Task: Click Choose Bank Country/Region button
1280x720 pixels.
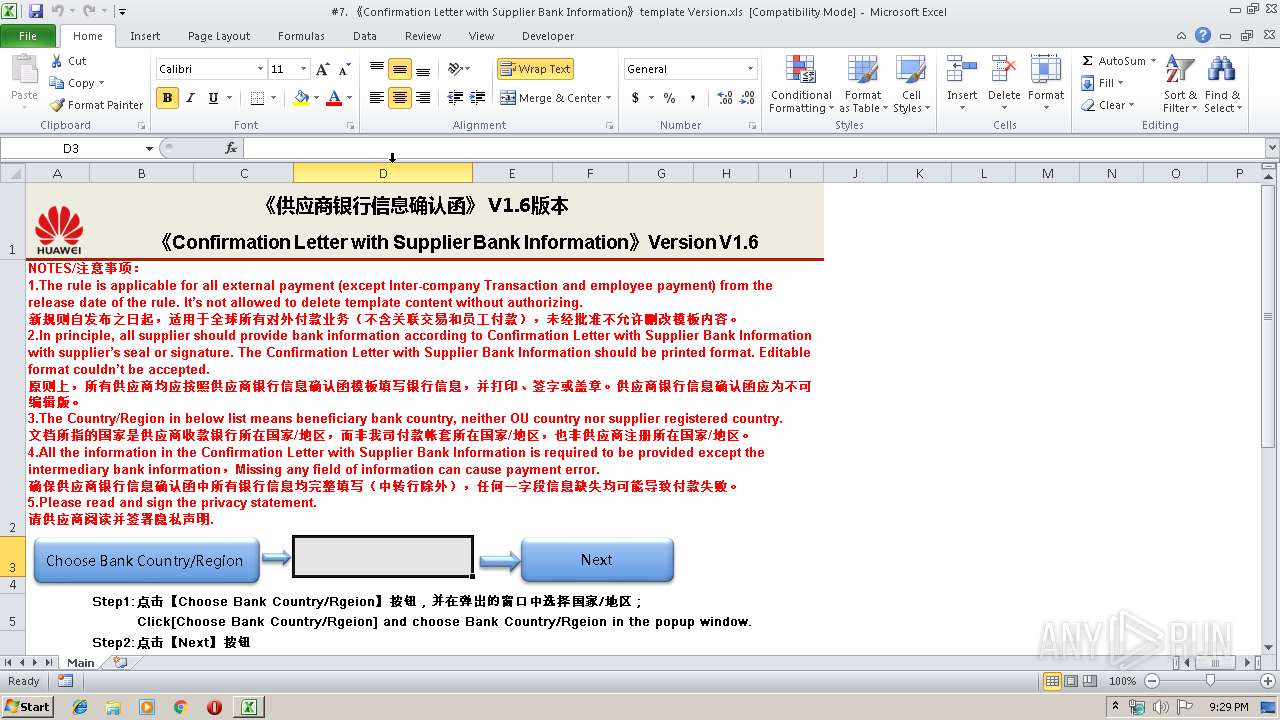Action: pos(146,560)
